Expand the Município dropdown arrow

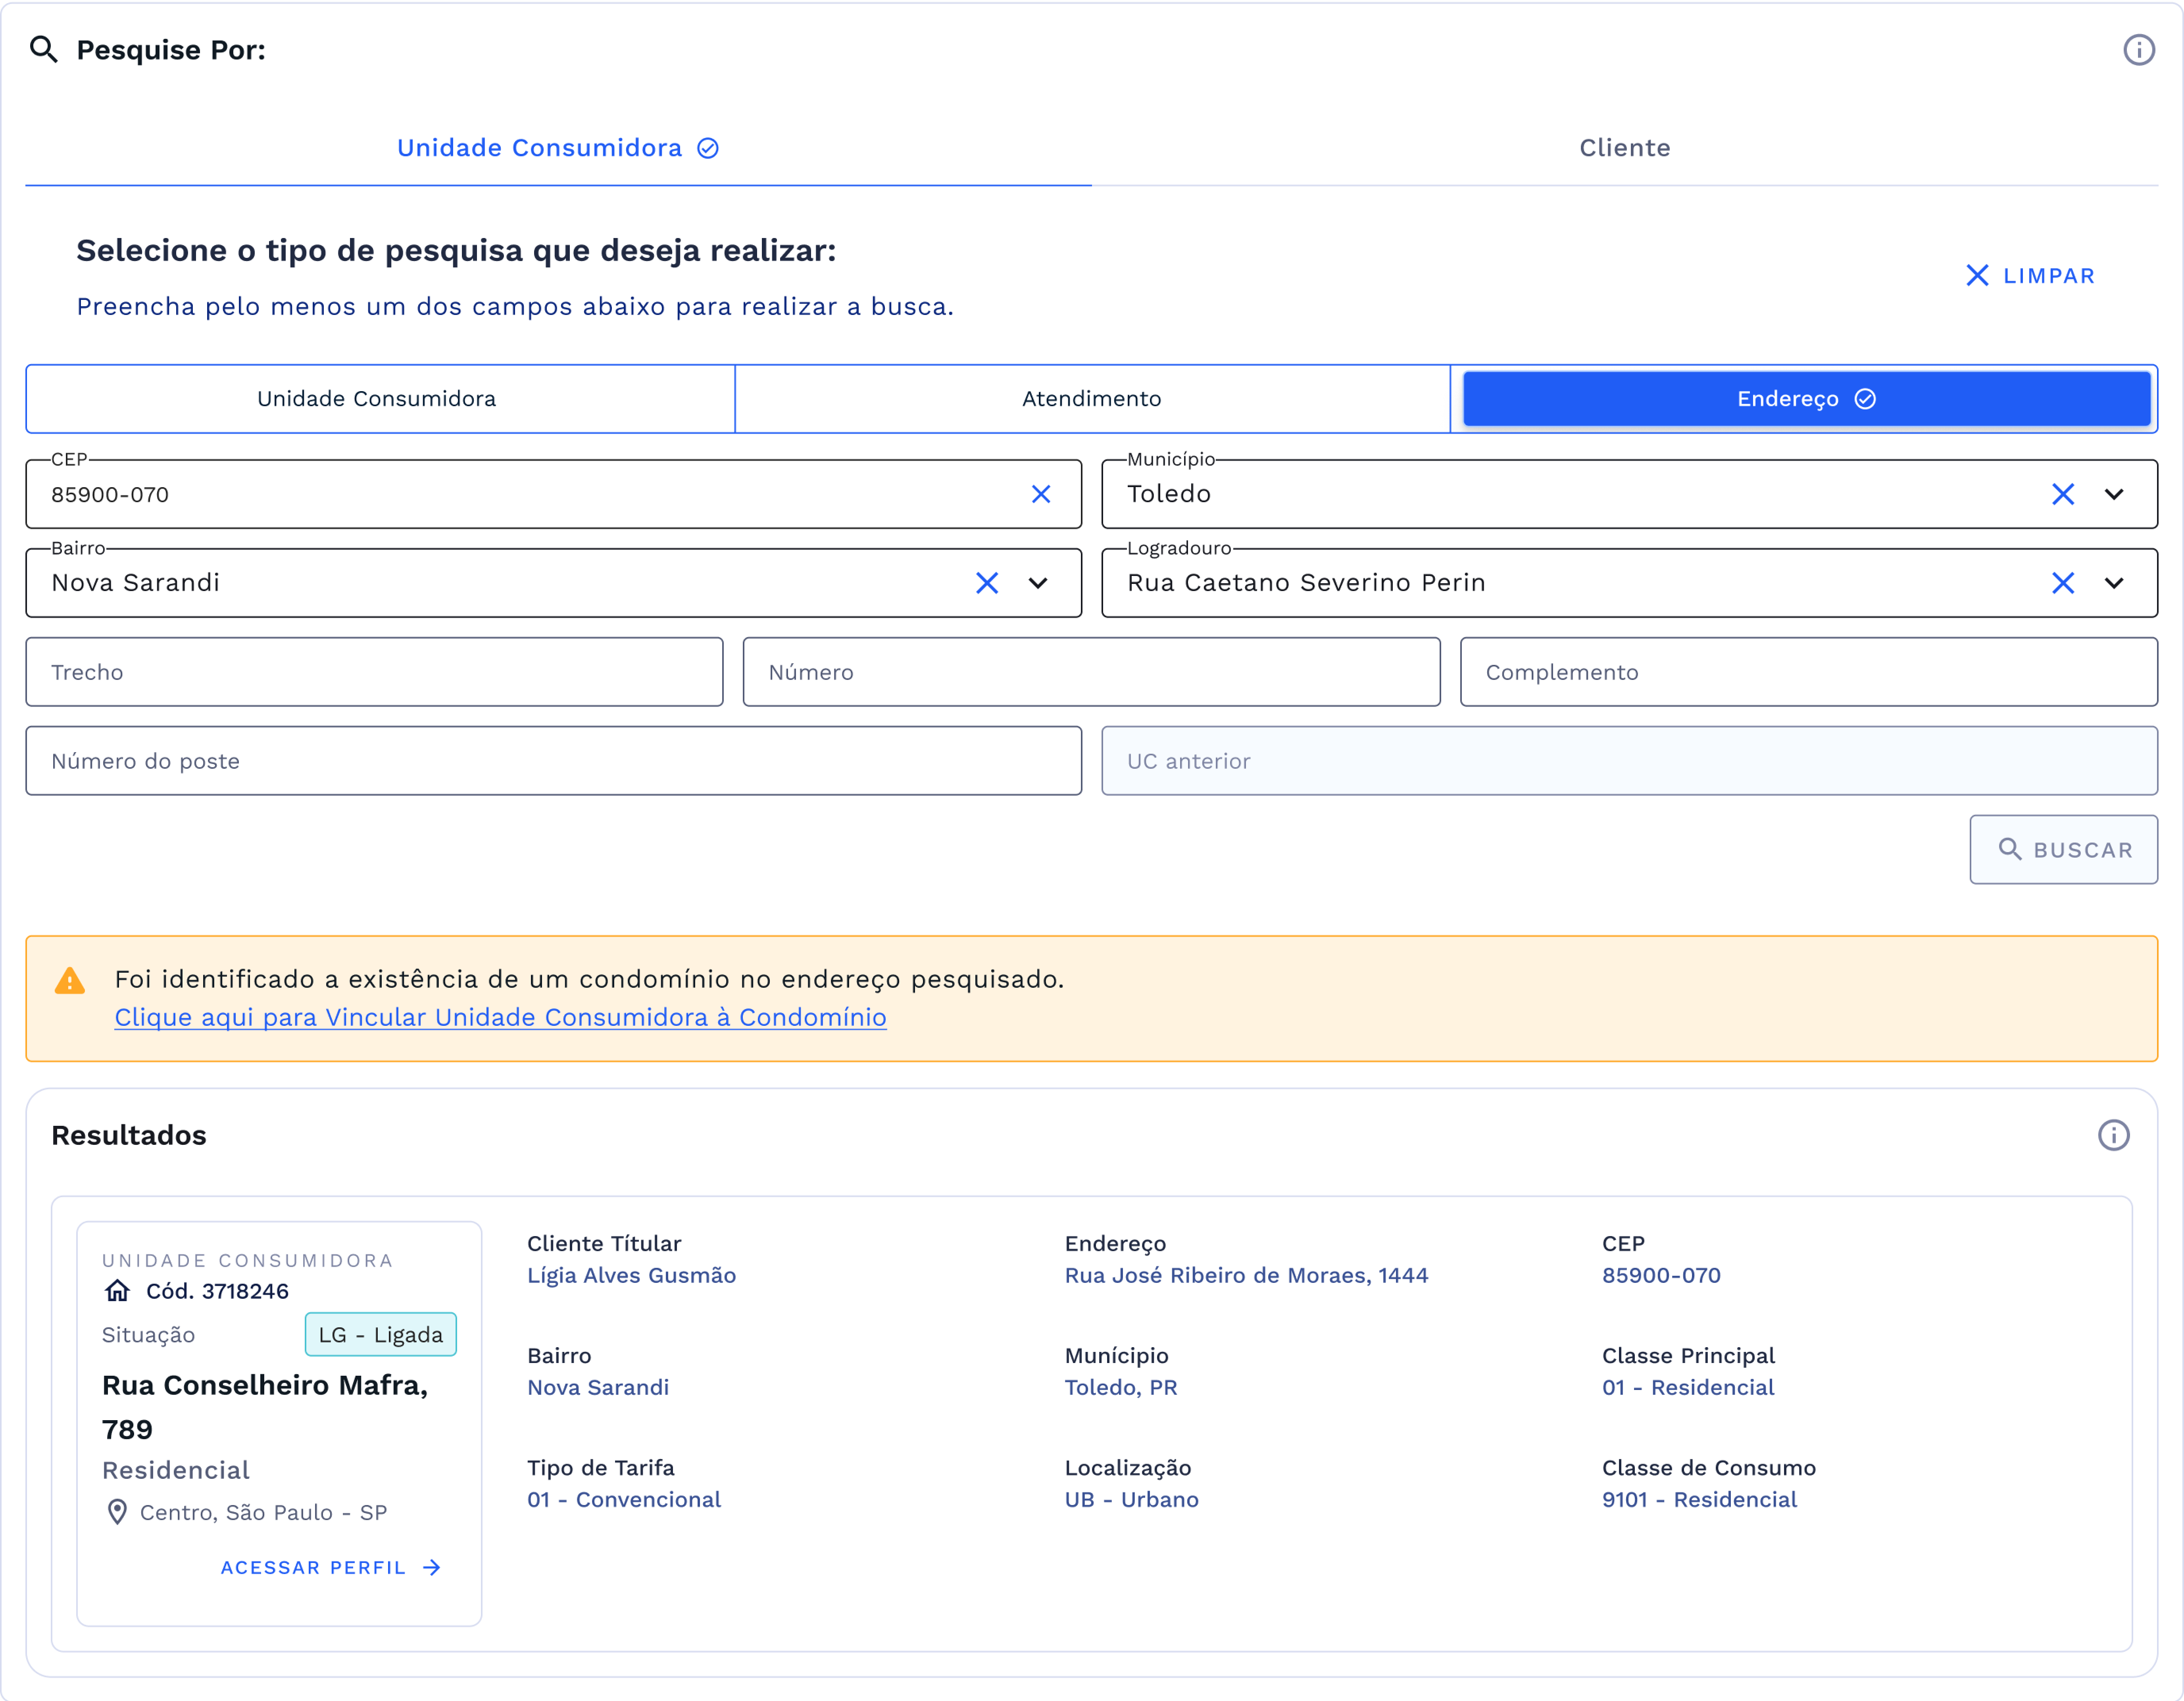(2113, 494)
